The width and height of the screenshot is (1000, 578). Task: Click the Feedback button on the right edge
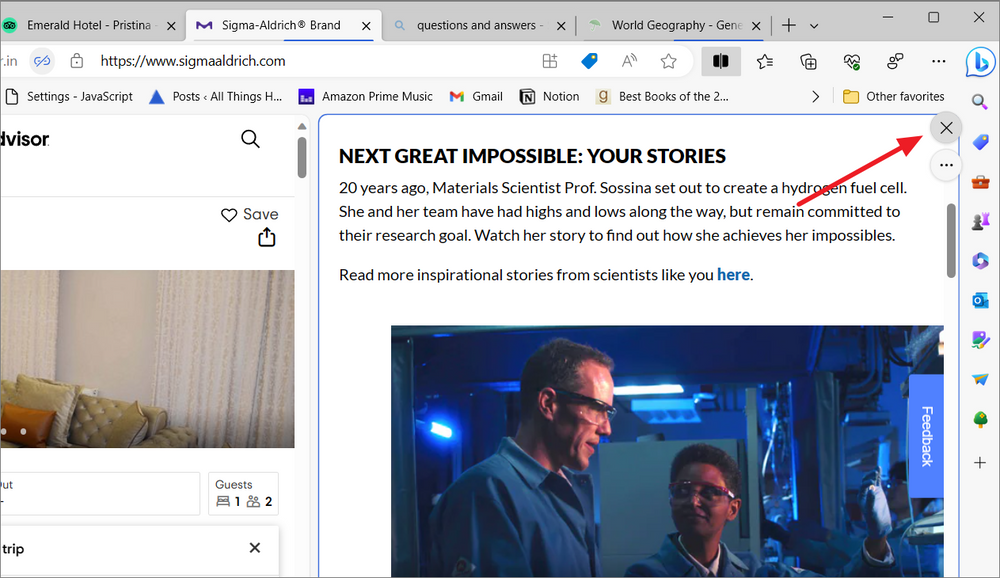click(x=926, y=435)
